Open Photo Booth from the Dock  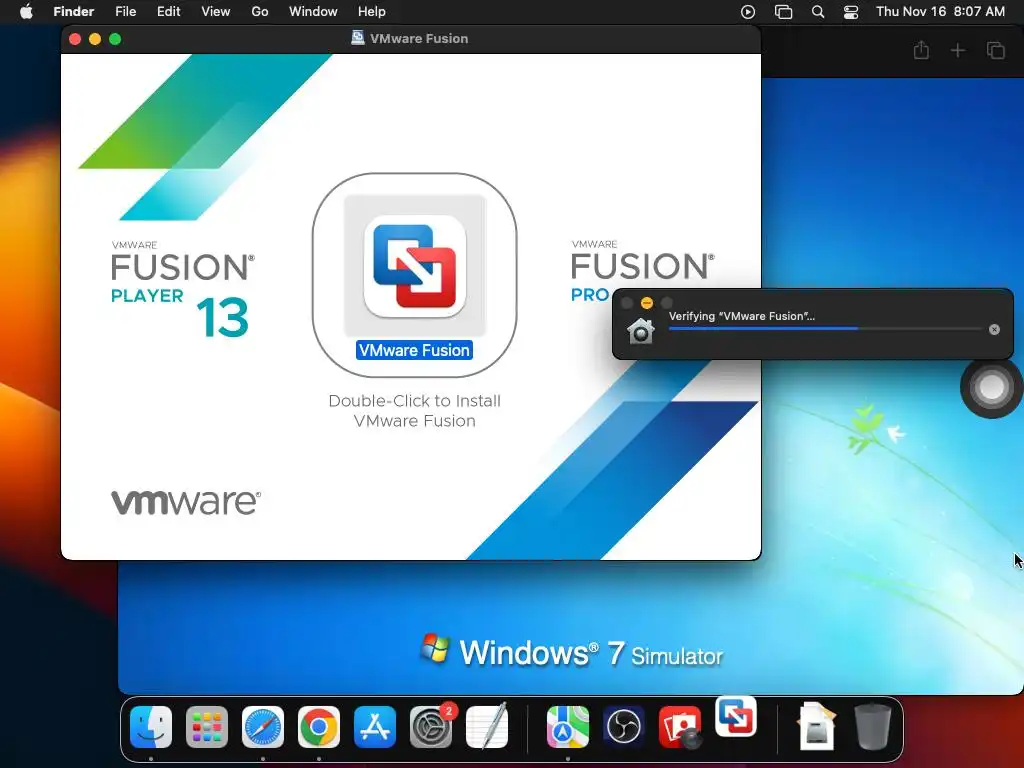pyautogui.click(x=680, y=727)
